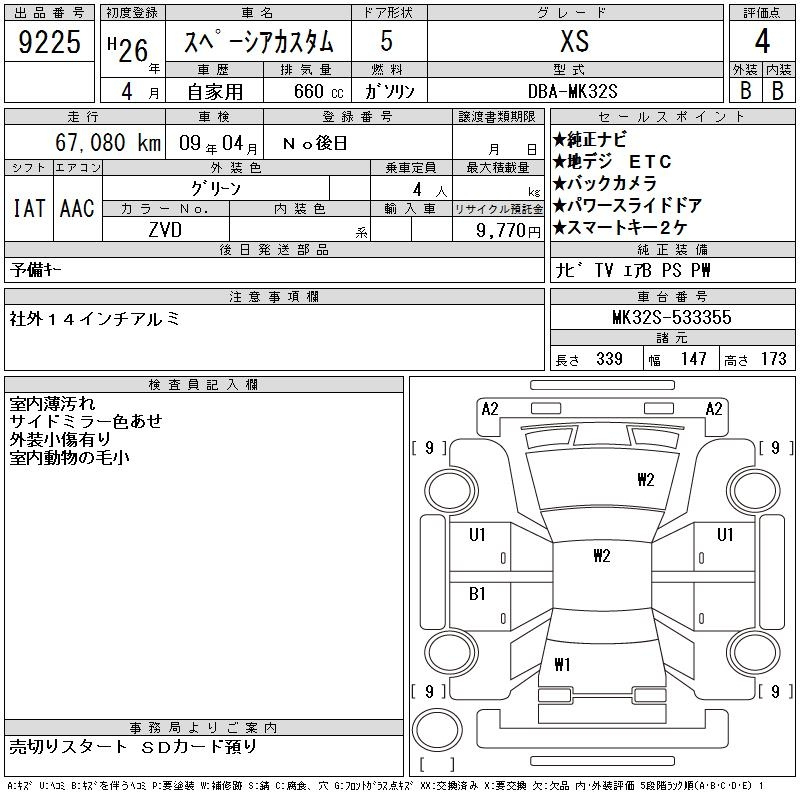Click the 社外14インチアルミ note
The width and height of the screenshot is (800, 800).
point(95,318)
